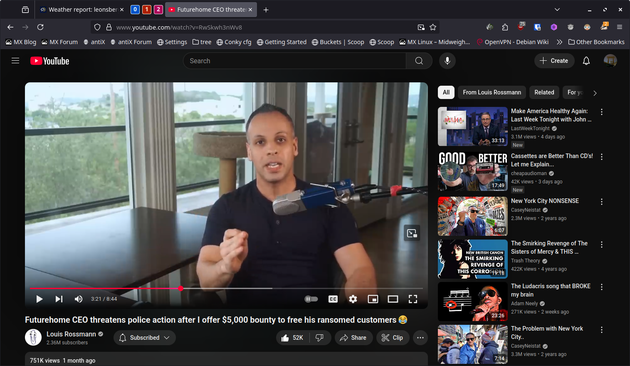
Task: Go to YouTube home via logo
Action: (50, 61)
